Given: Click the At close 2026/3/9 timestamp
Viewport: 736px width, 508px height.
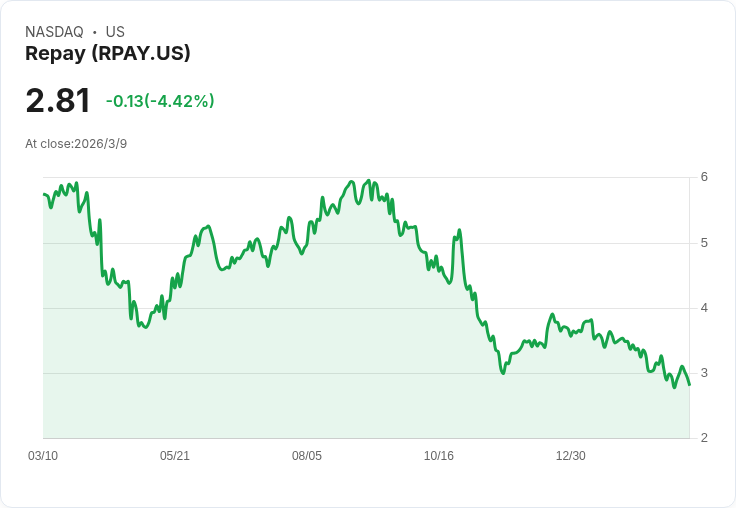Looking at the screenshot, I should pos(76,144).
